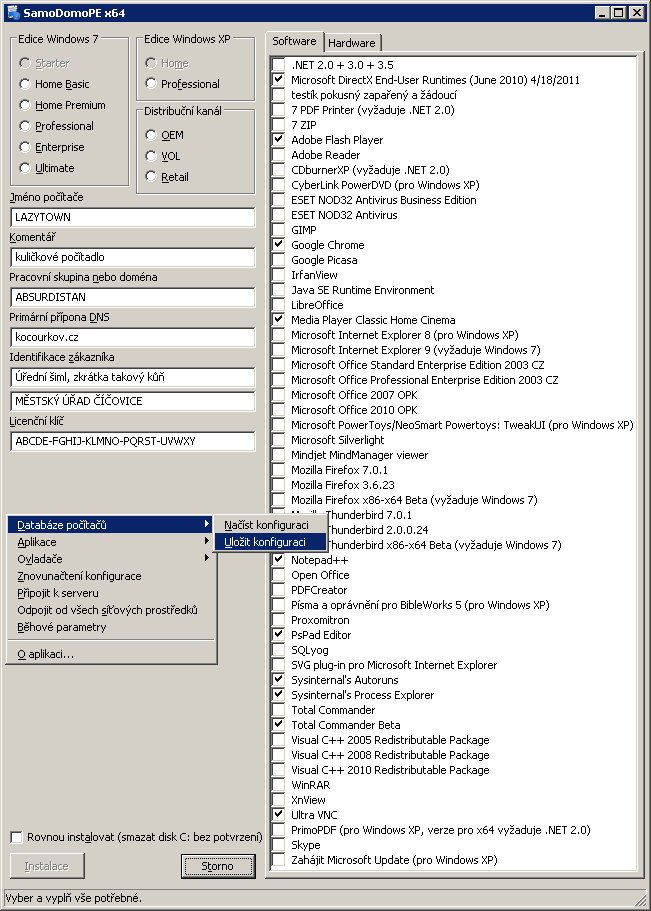The image size is (651, 911).
Task: Click the SamoDomoPE title bar app icon
Action: [x=13, y=13]
